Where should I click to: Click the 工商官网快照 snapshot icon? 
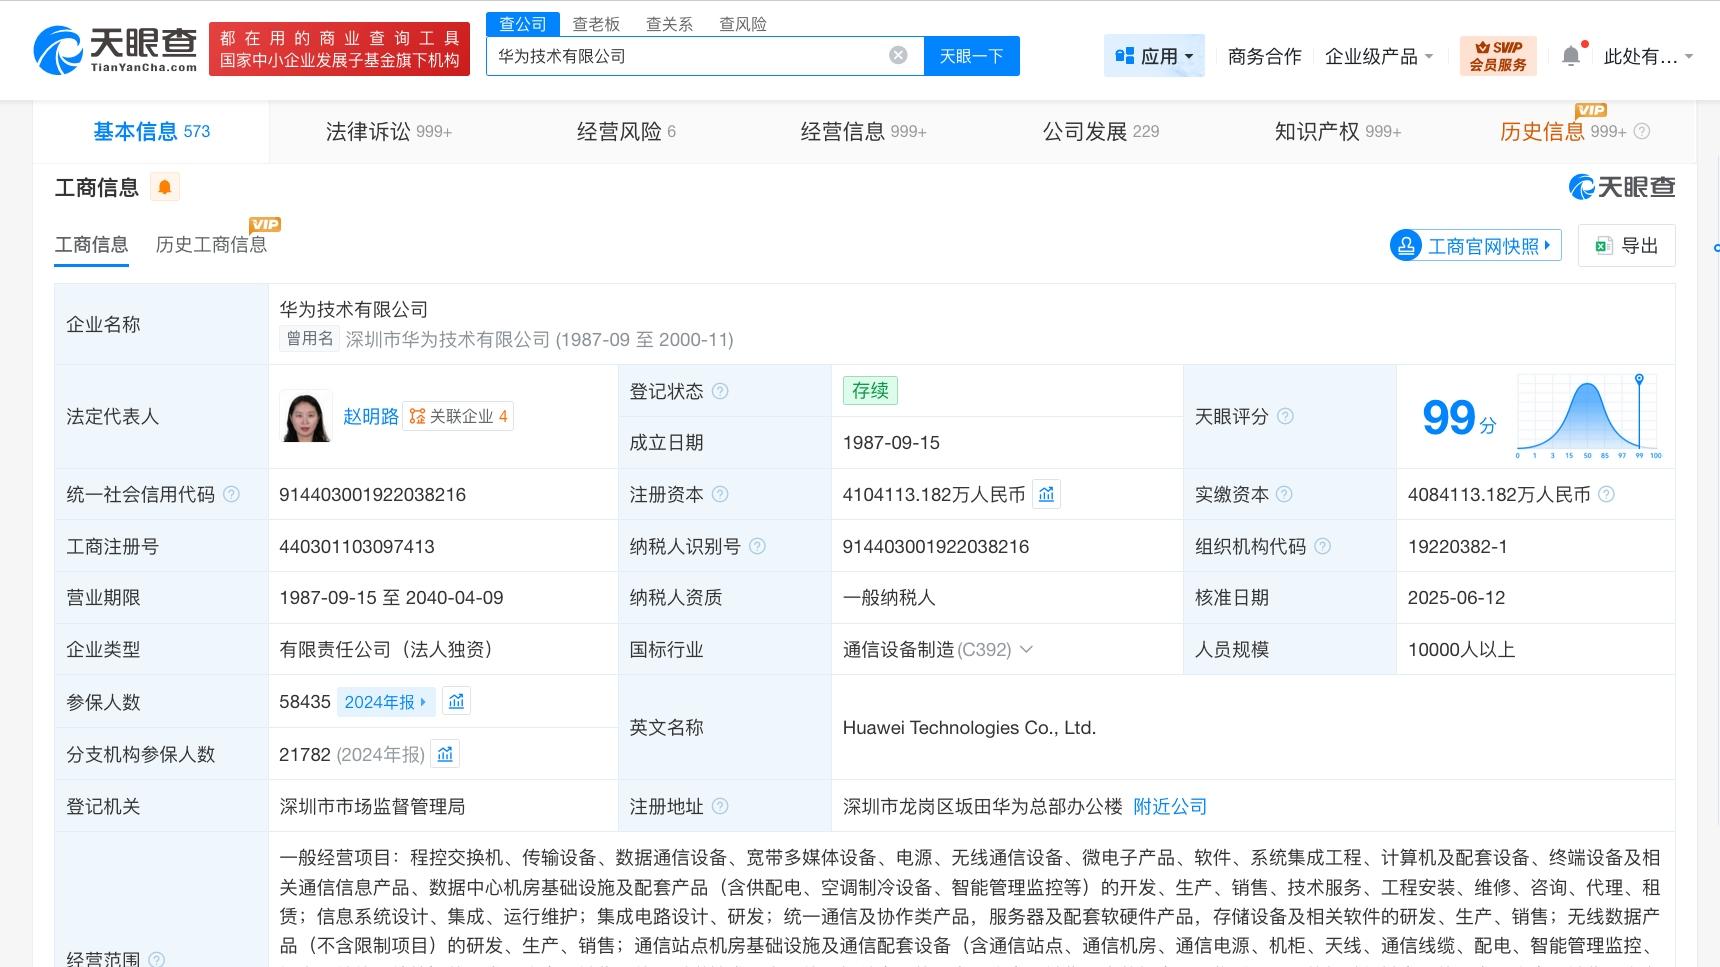pos(1406,245)
